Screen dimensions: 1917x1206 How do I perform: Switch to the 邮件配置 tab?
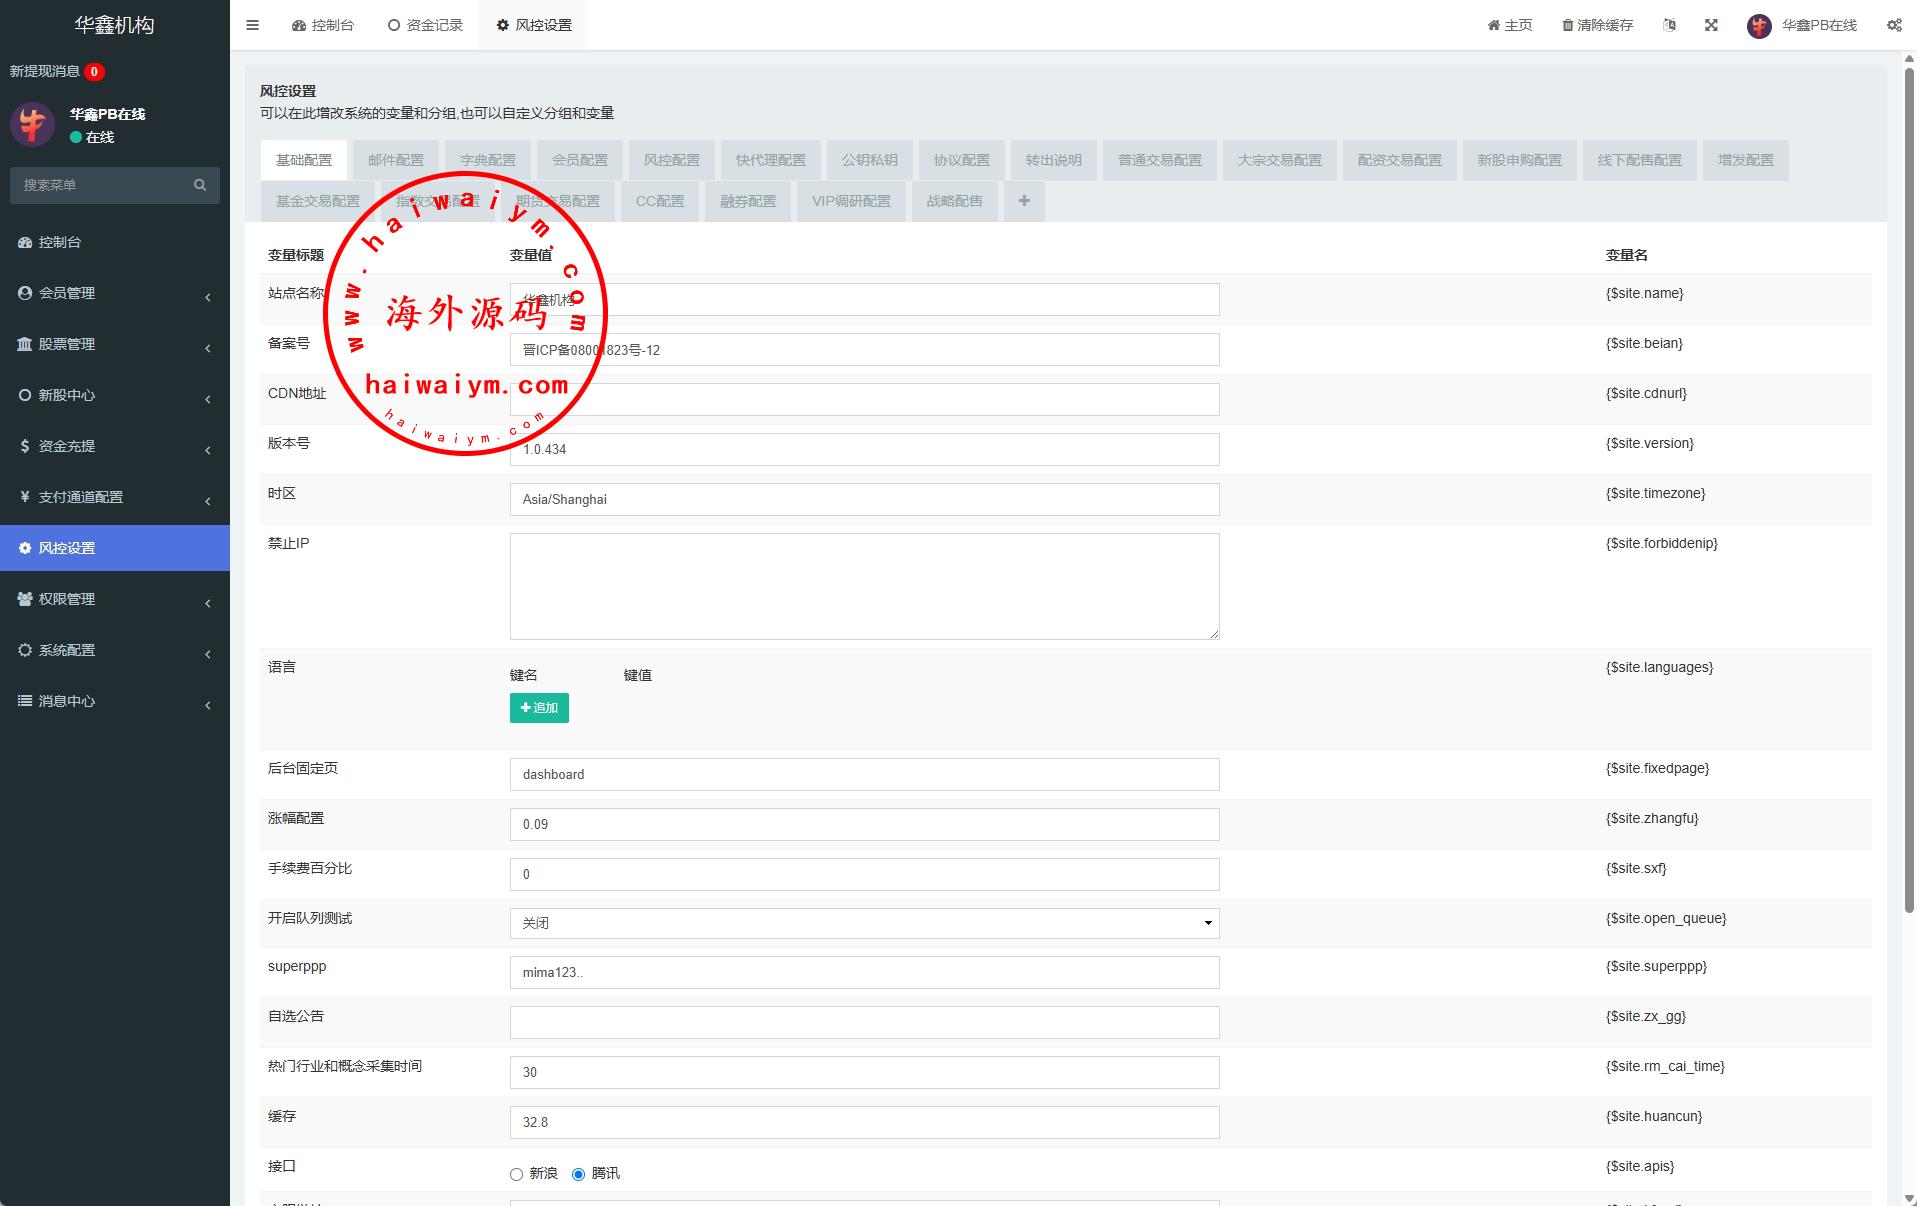click(x=396, y=160)
